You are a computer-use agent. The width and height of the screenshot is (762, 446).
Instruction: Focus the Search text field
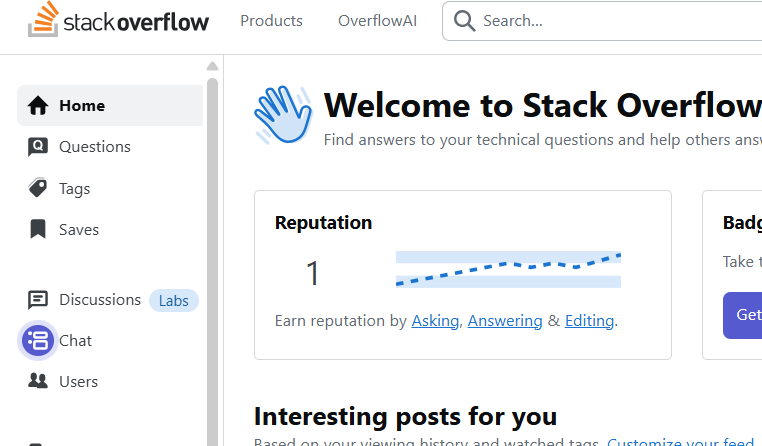(600, 21)
